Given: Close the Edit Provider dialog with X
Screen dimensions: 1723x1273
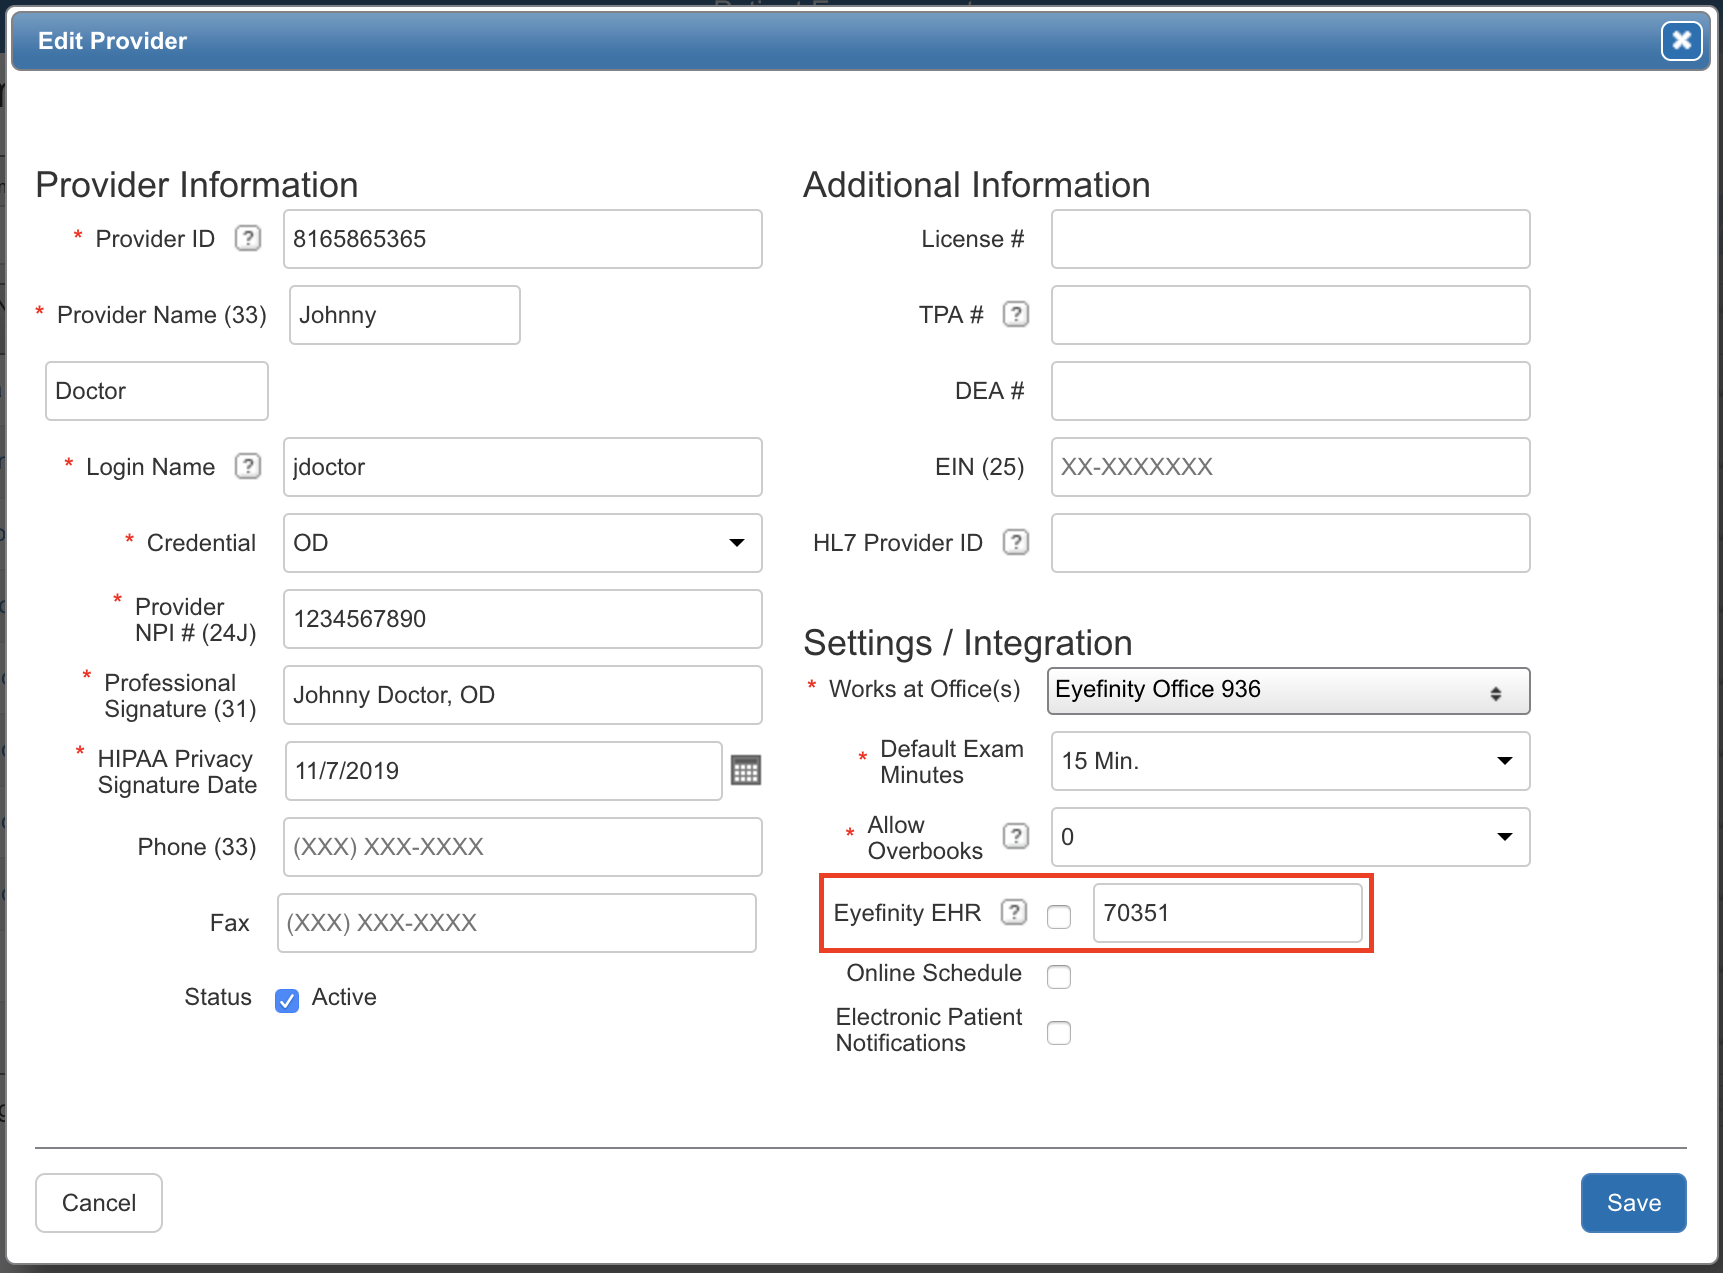Looking at the screenshot, I should coord(1681,41).
